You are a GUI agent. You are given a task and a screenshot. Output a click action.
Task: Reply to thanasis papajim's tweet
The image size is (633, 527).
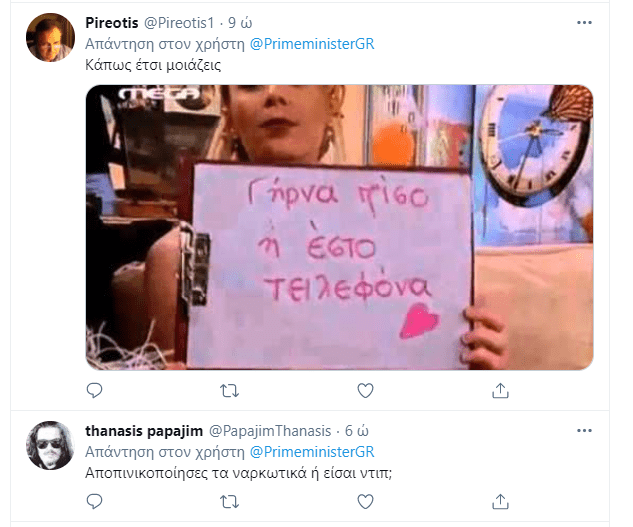tap(94, 502)
